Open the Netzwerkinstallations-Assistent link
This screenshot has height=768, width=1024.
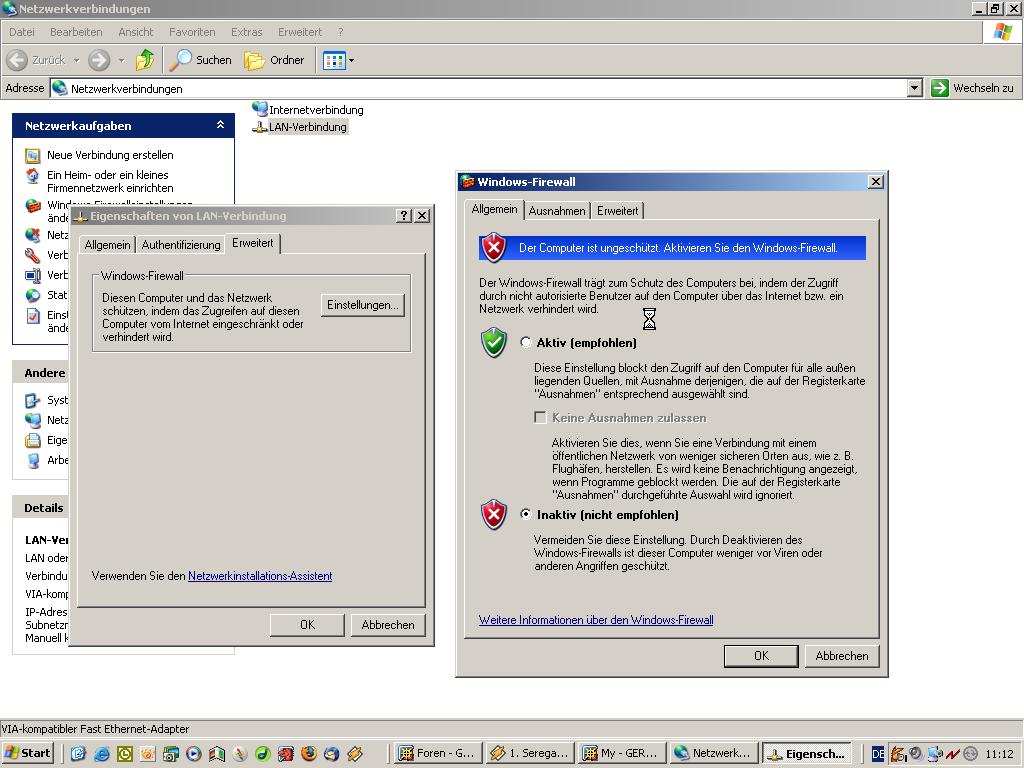pos(260,576)
